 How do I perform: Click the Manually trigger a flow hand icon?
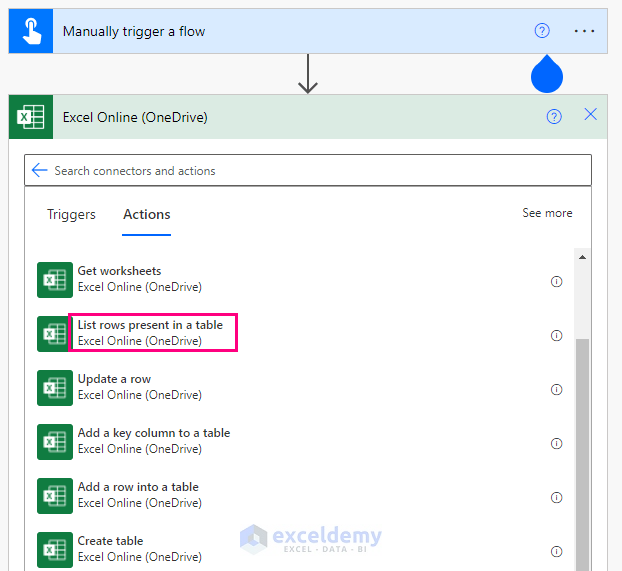coord(31,31)
